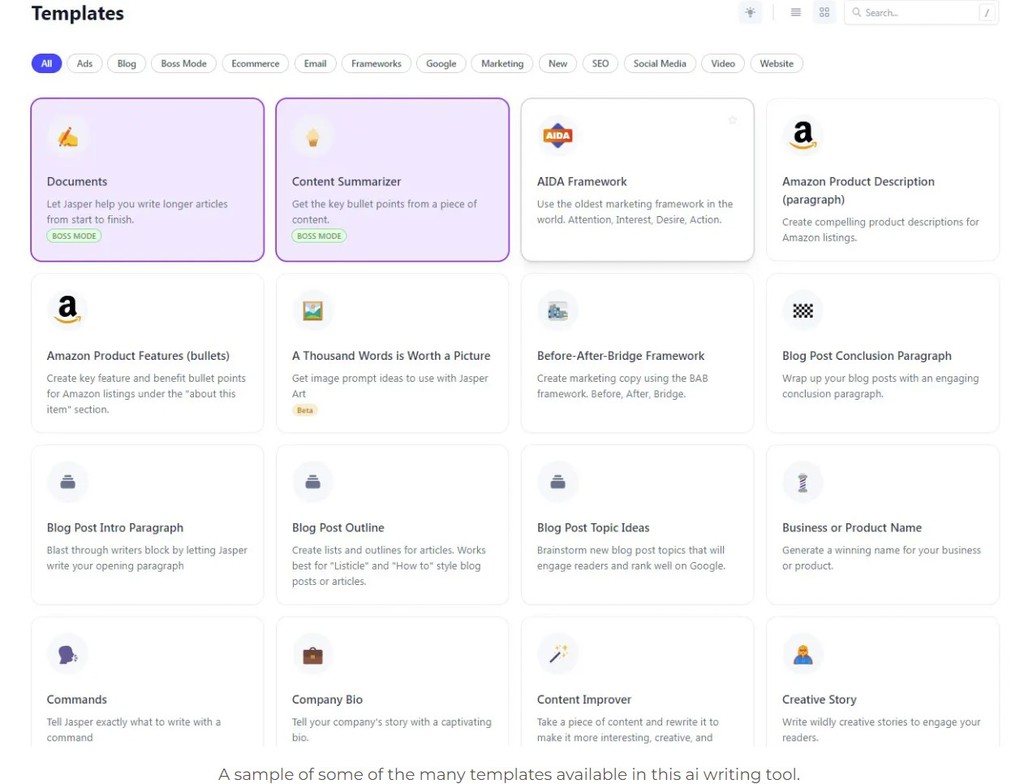The image size is (1024, 784).
Task: Open the Social Media category
Action: pos(659,63)
